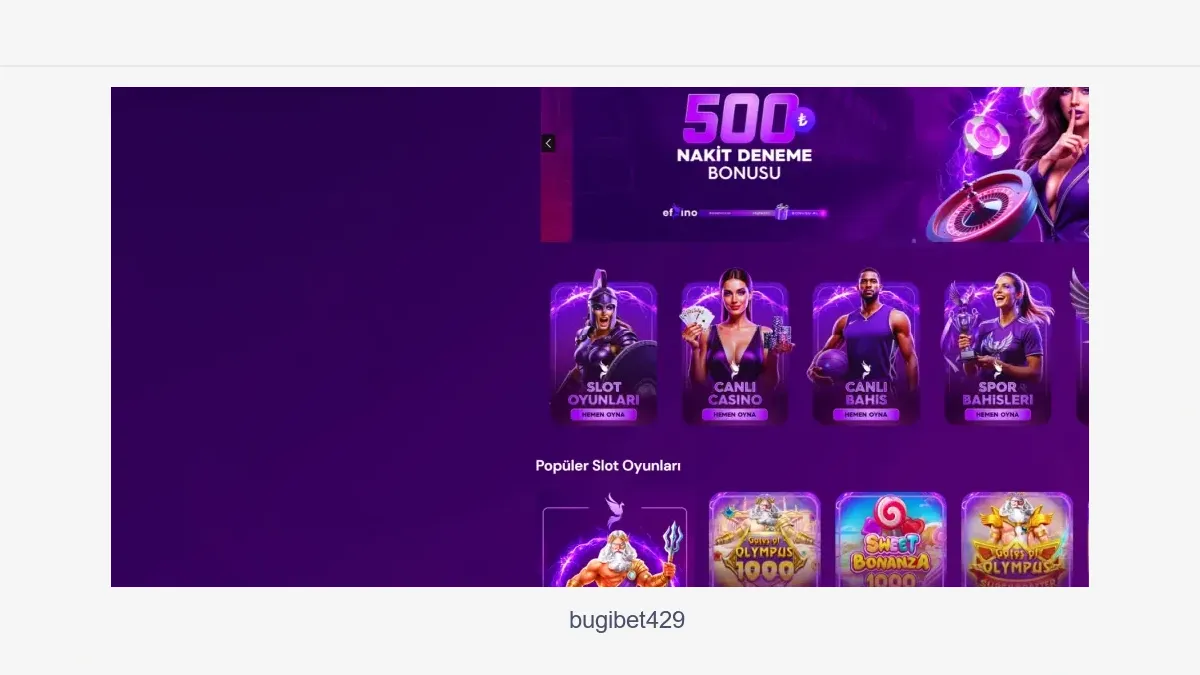The height and width of the screenshot is (675, 1200).
Task: Click the gift box icon in banner
Action: click(x=782, y=212)
